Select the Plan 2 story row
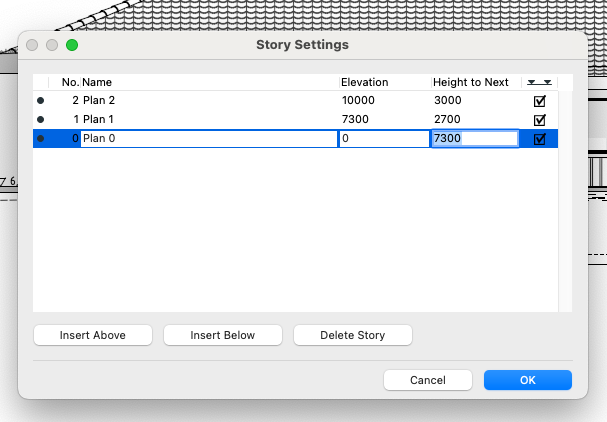 (200, 101)
